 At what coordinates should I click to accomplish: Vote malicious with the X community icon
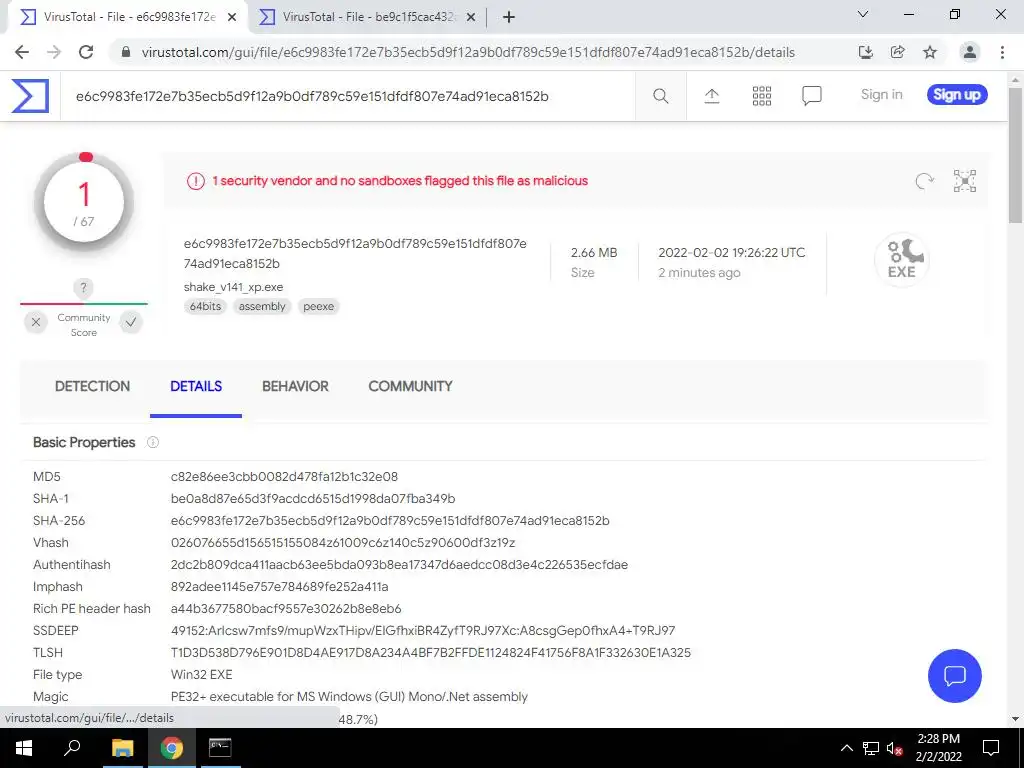36,322
